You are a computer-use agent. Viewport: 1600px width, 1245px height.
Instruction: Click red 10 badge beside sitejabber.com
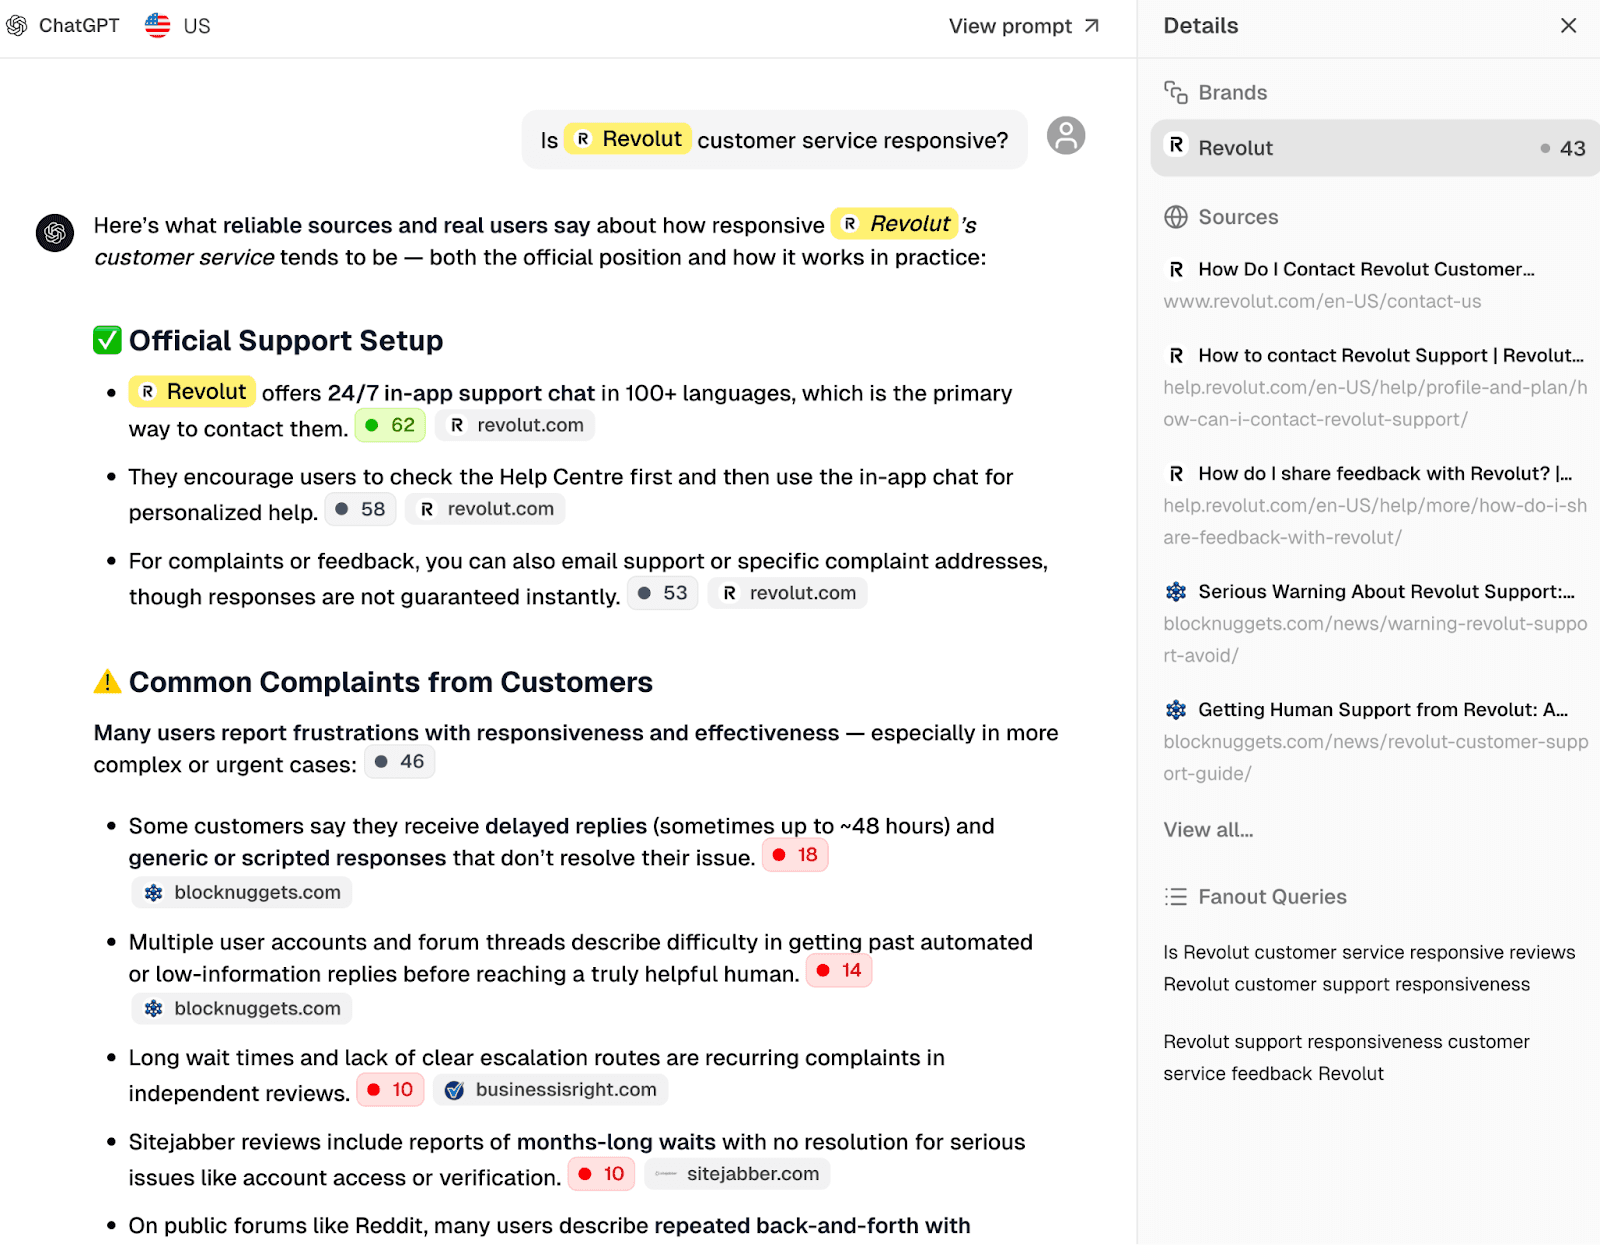click(601, 1173)
